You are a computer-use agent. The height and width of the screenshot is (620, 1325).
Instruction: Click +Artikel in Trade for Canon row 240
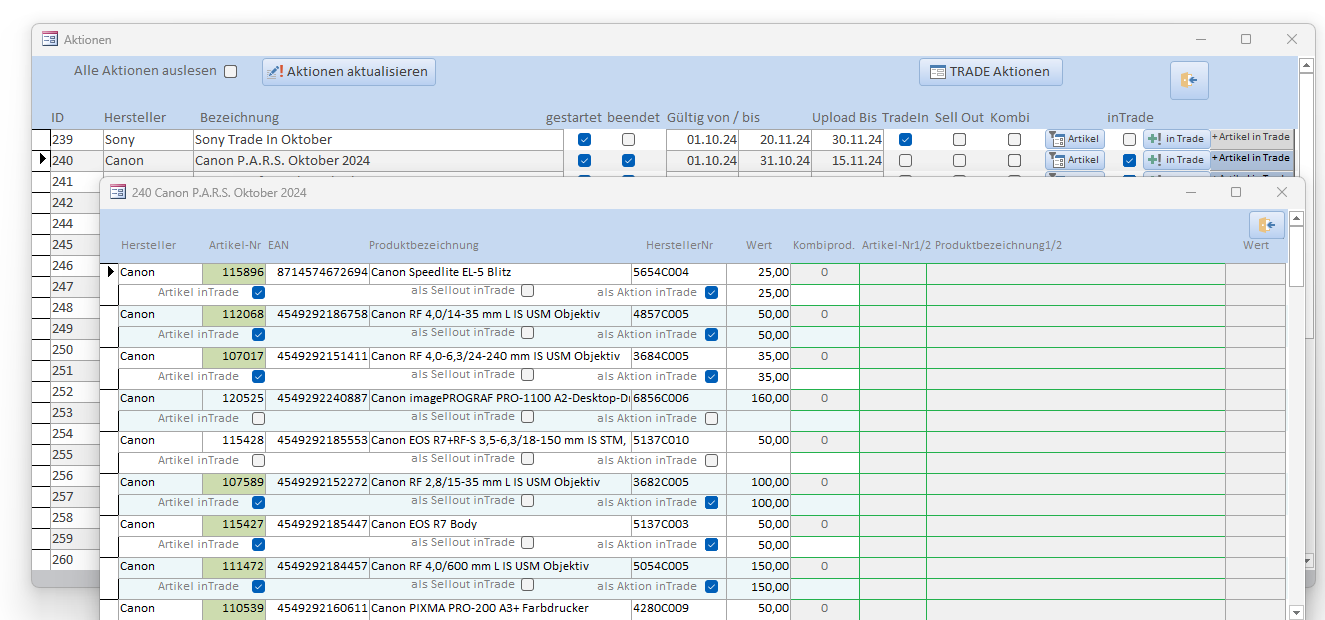pos(1252,159)
